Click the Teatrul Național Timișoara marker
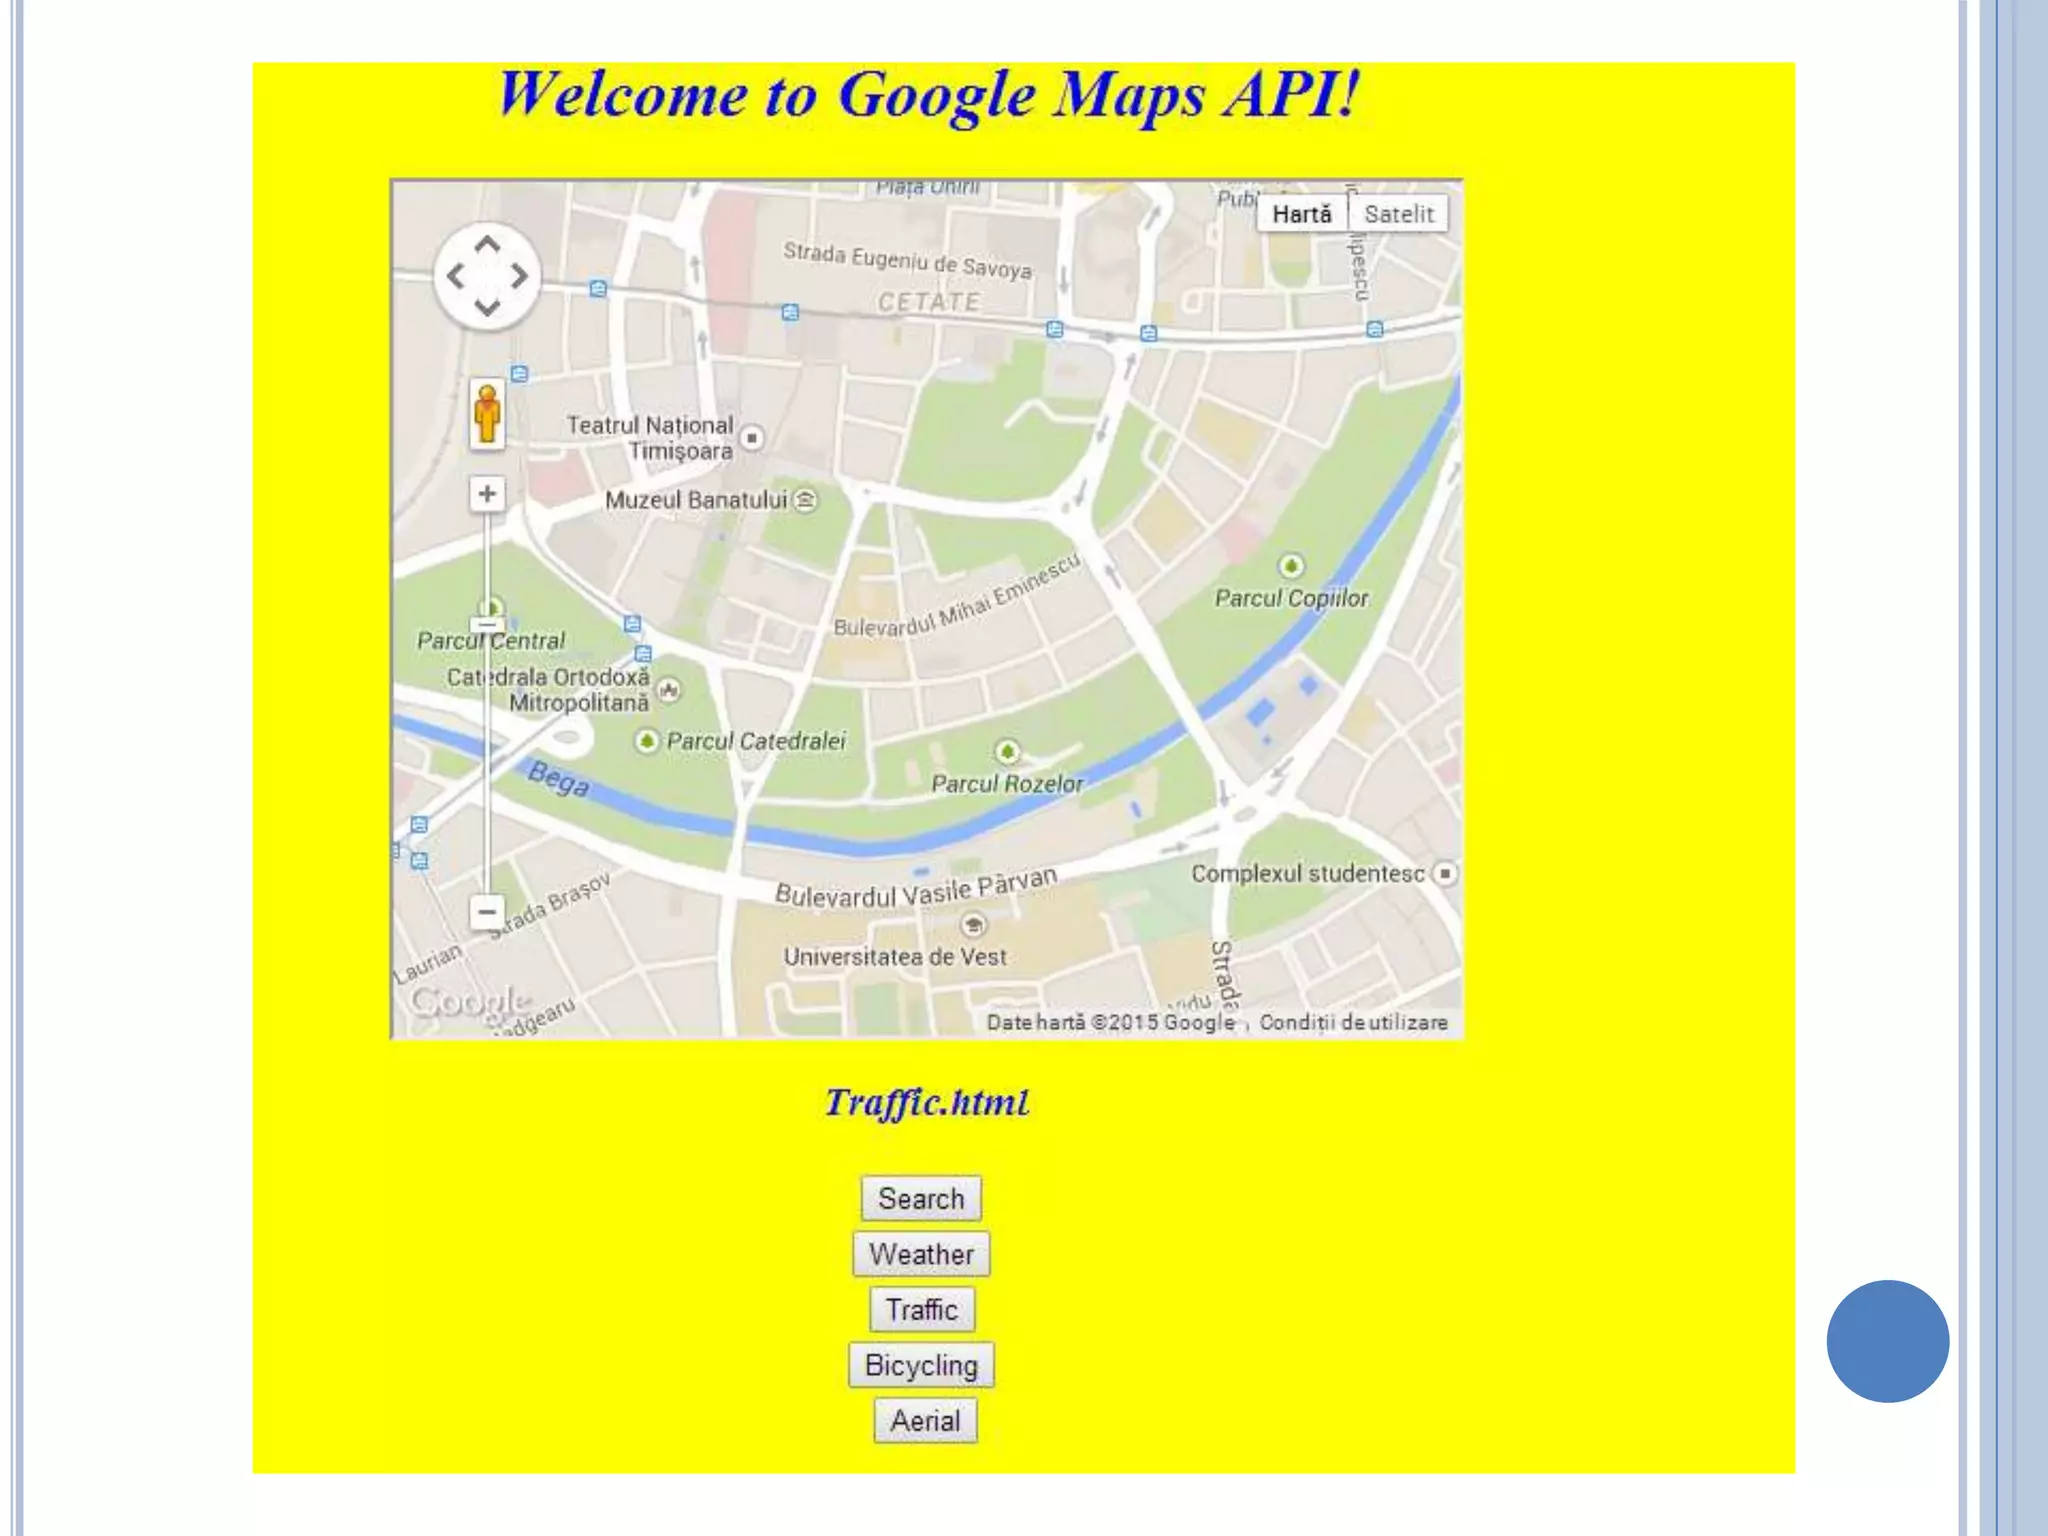This screenshot has width=2048, height=1536. (x=752, y=438)
